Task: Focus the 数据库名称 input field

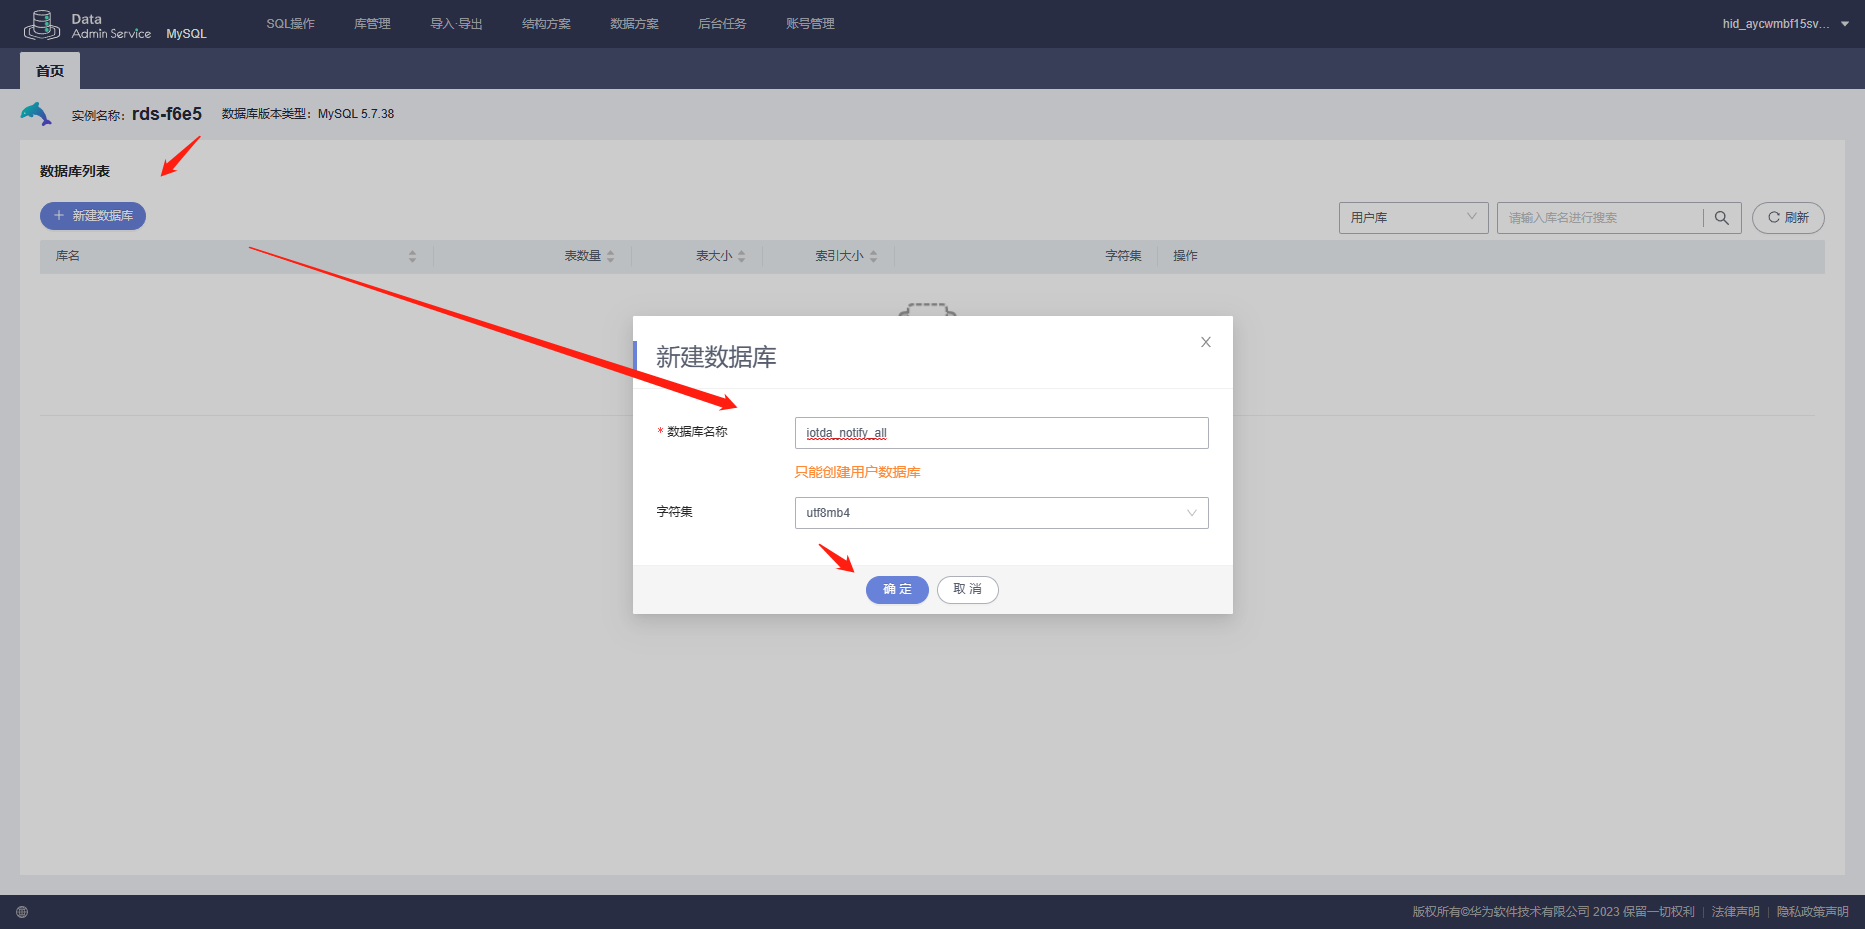Action: coord(1001,433)
